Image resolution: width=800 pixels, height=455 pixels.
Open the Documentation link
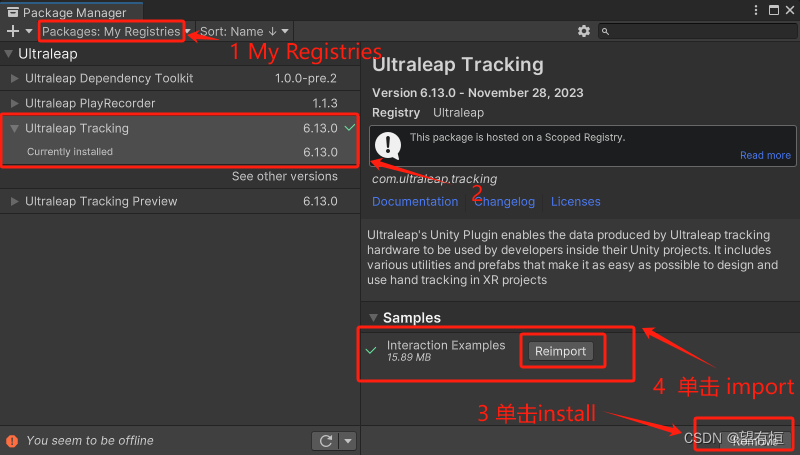tap(415, 201)
